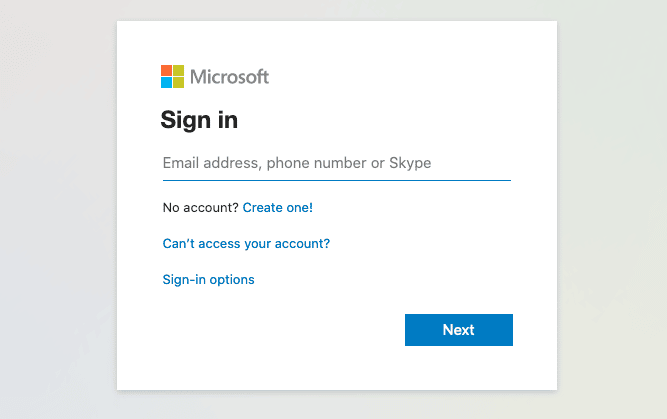Click the yellow square of the logo
The image size is (667, 419).
[x=178, y=83]
